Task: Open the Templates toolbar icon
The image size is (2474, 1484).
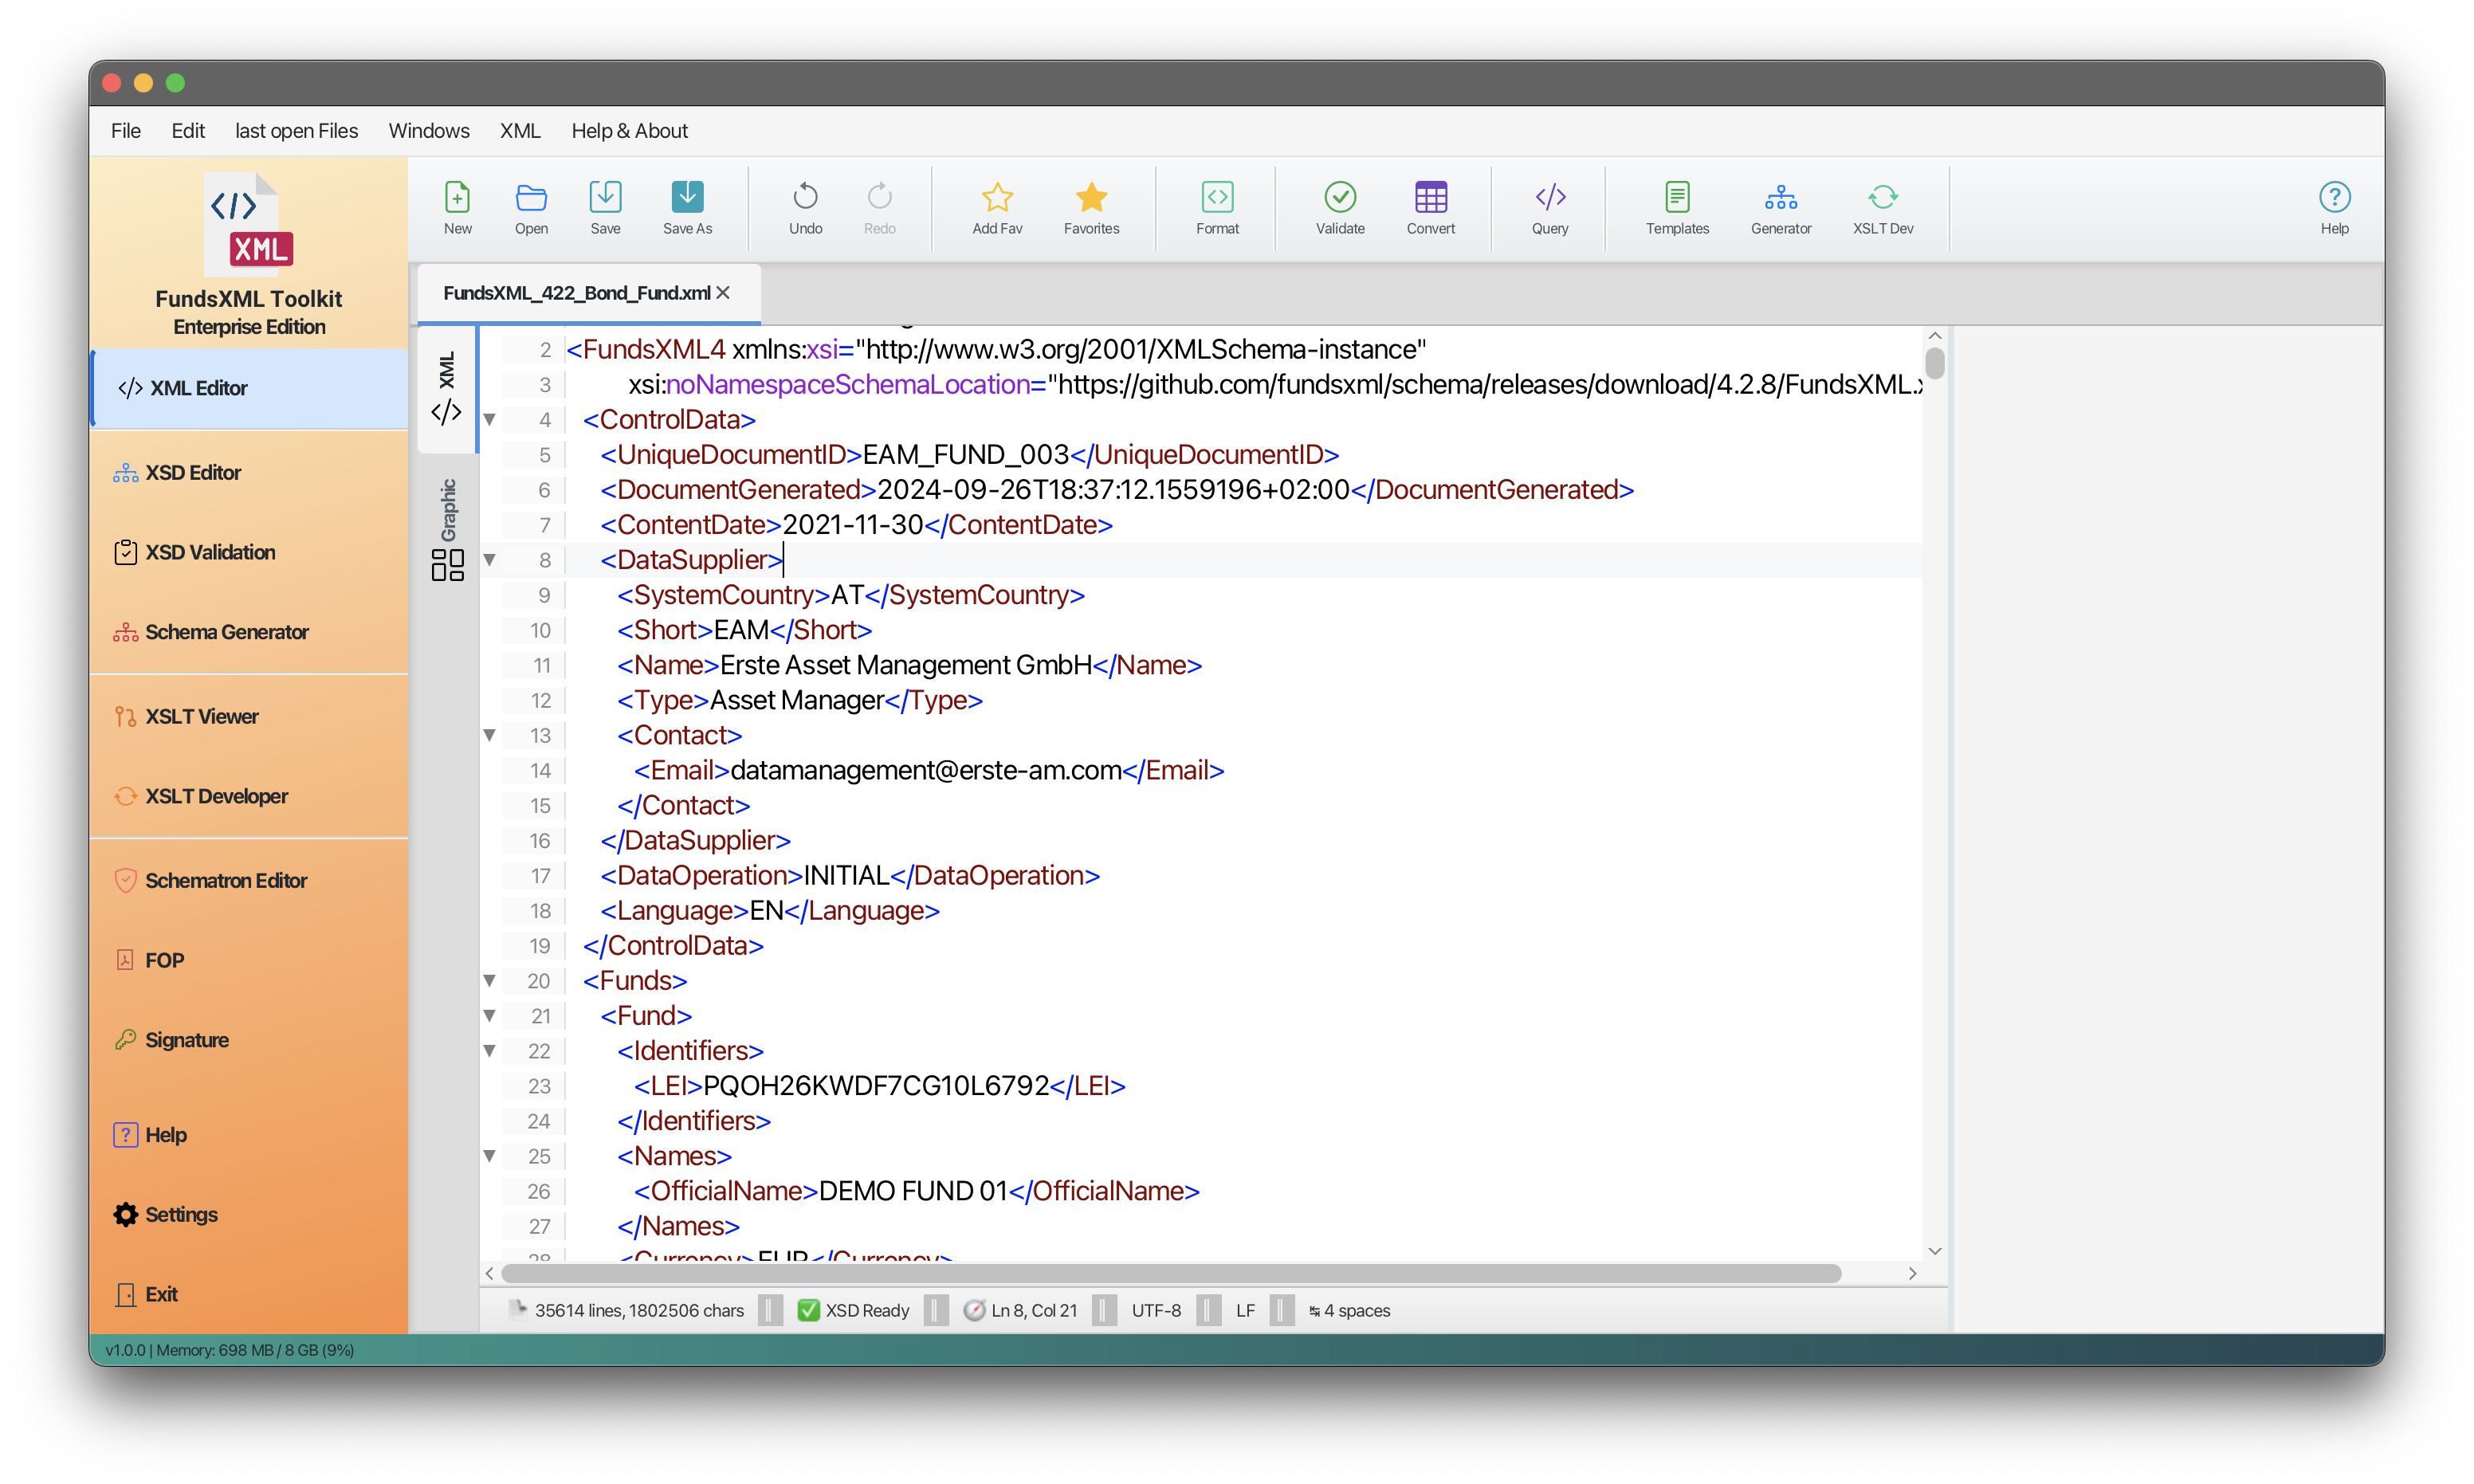Action: click(x=1677, y=198)
